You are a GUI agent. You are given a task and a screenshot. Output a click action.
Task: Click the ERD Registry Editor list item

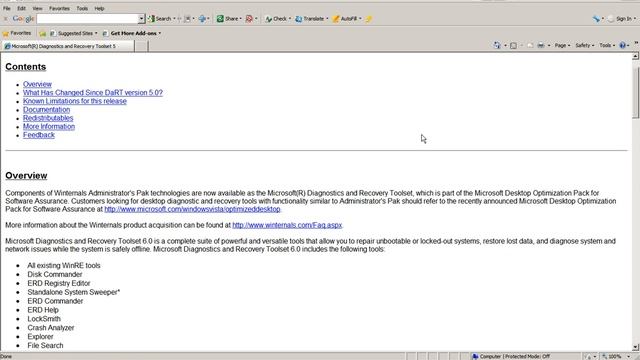(59, 283)
